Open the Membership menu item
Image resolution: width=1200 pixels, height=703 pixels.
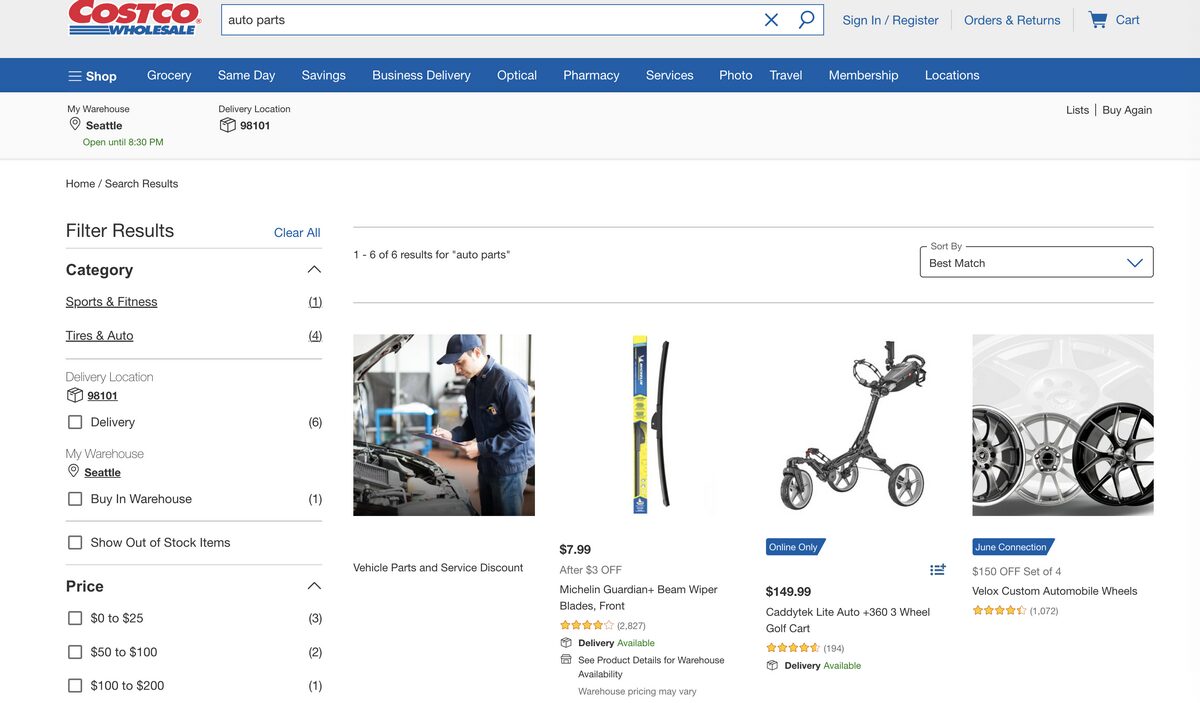tap(863, 75)
